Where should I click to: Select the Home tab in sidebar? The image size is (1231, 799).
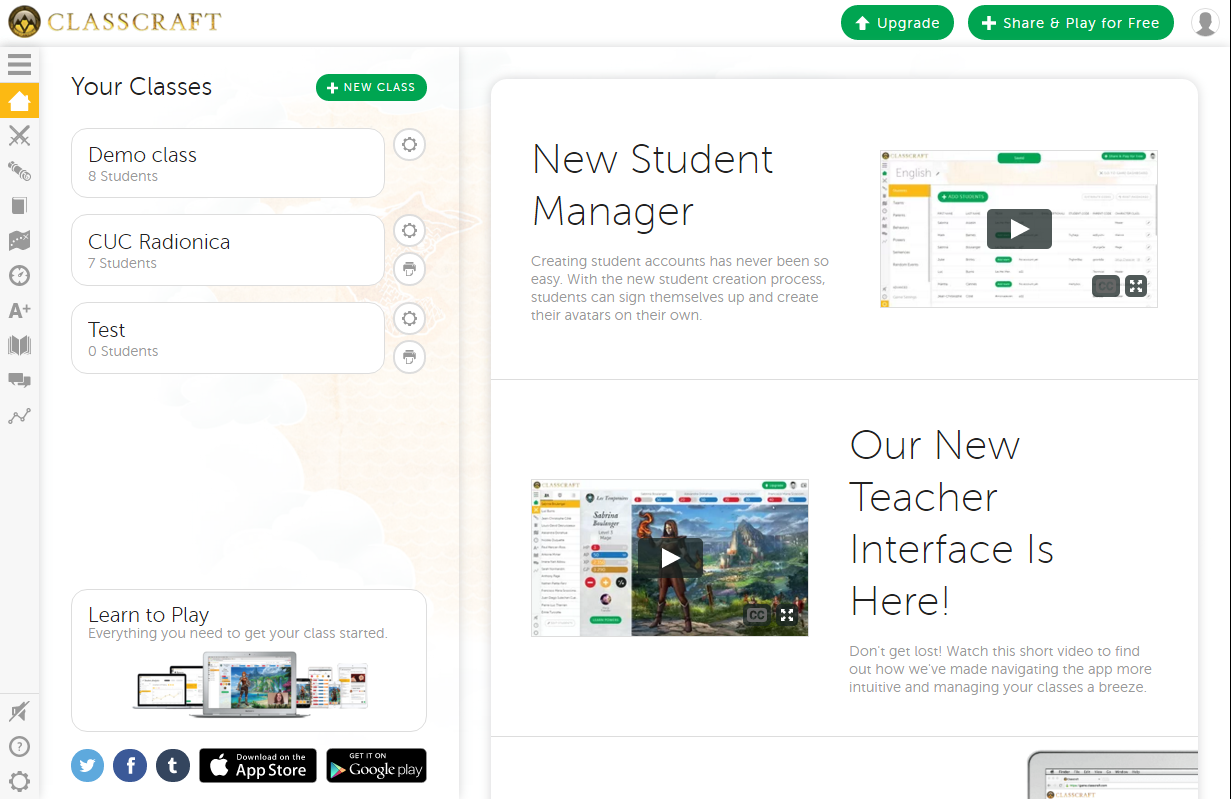click(x=19, y=101)
